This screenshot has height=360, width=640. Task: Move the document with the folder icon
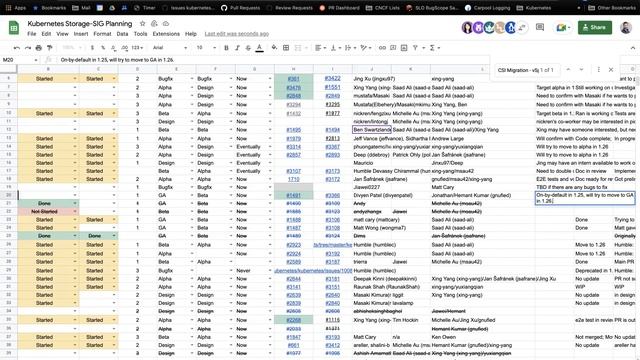154,24
